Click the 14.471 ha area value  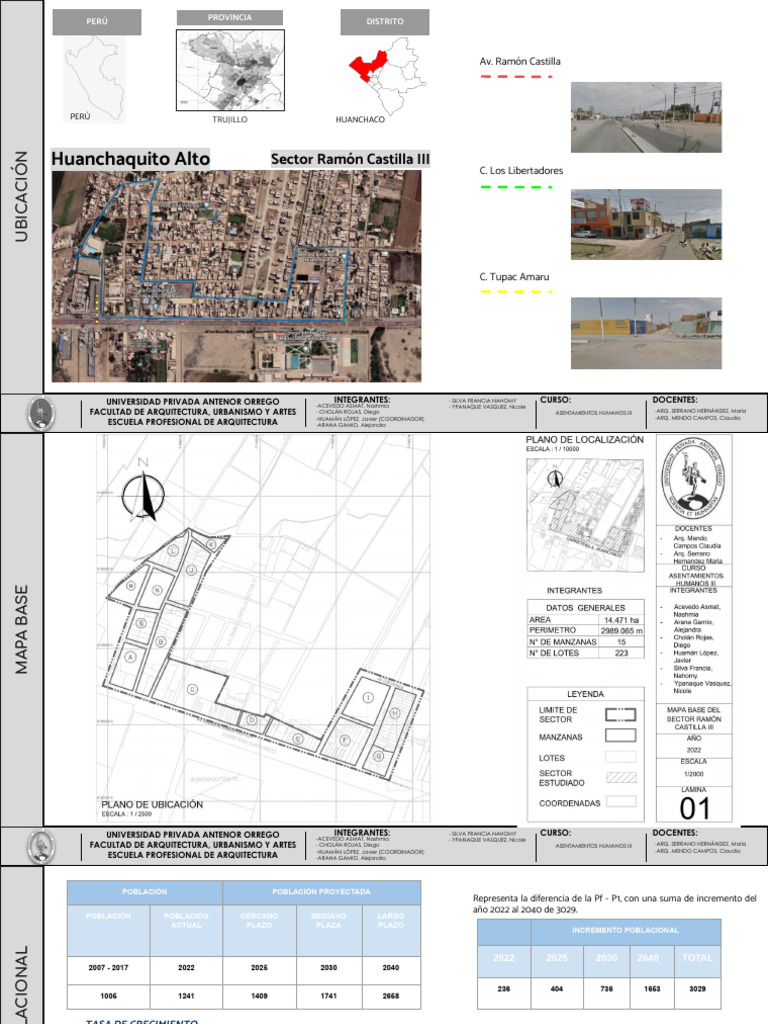[621, 620]
